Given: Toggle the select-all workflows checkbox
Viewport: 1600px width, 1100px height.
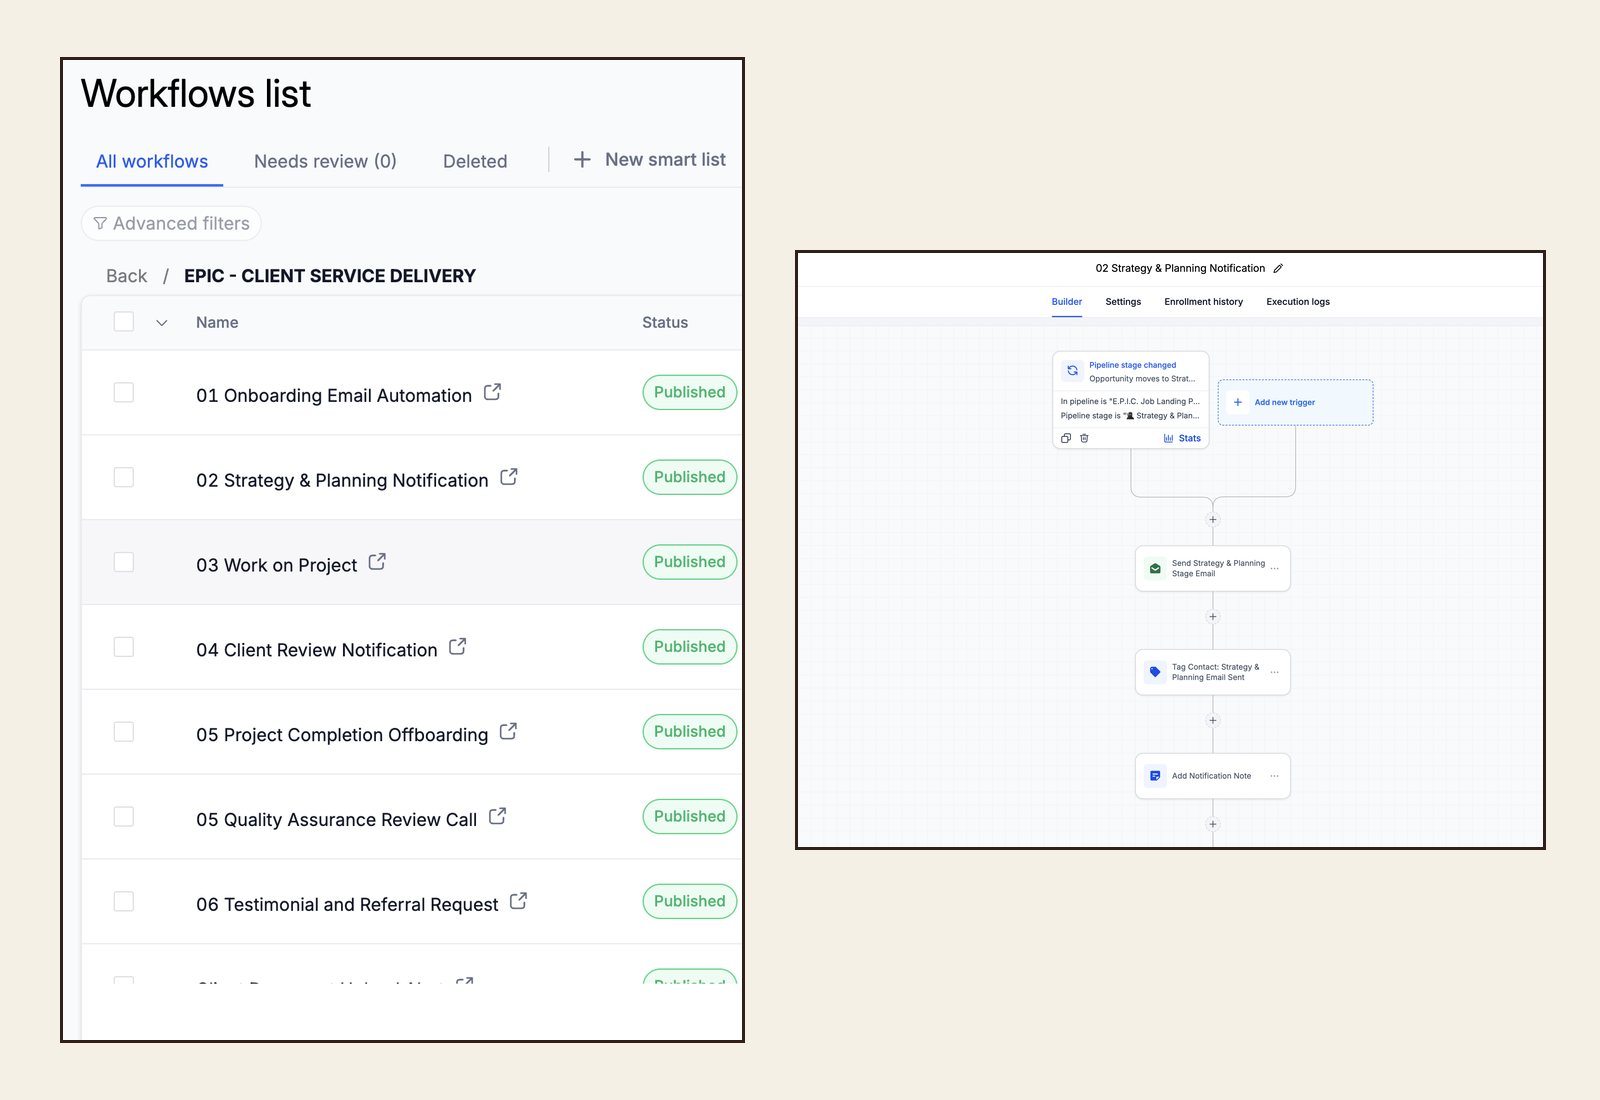Looking at the screenshot, I should (124, 321).
